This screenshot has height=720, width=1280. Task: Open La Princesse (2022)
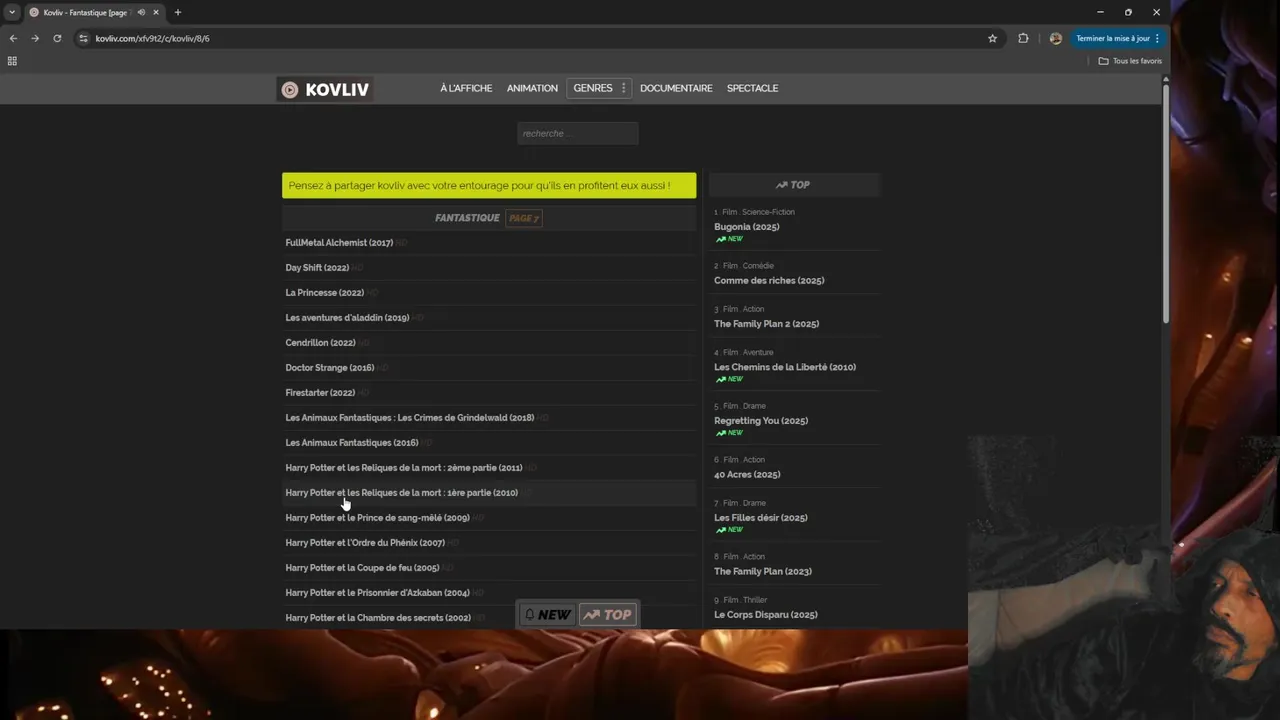click(324, 293)
